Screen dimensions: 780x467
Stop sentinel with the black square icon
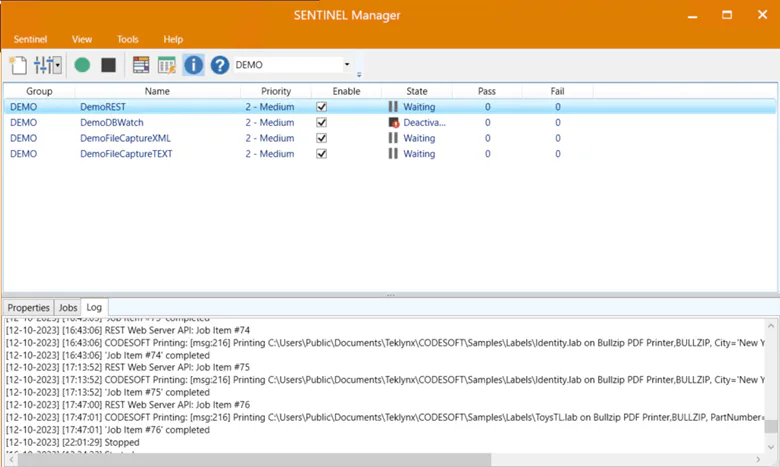(x=108, y=65)
